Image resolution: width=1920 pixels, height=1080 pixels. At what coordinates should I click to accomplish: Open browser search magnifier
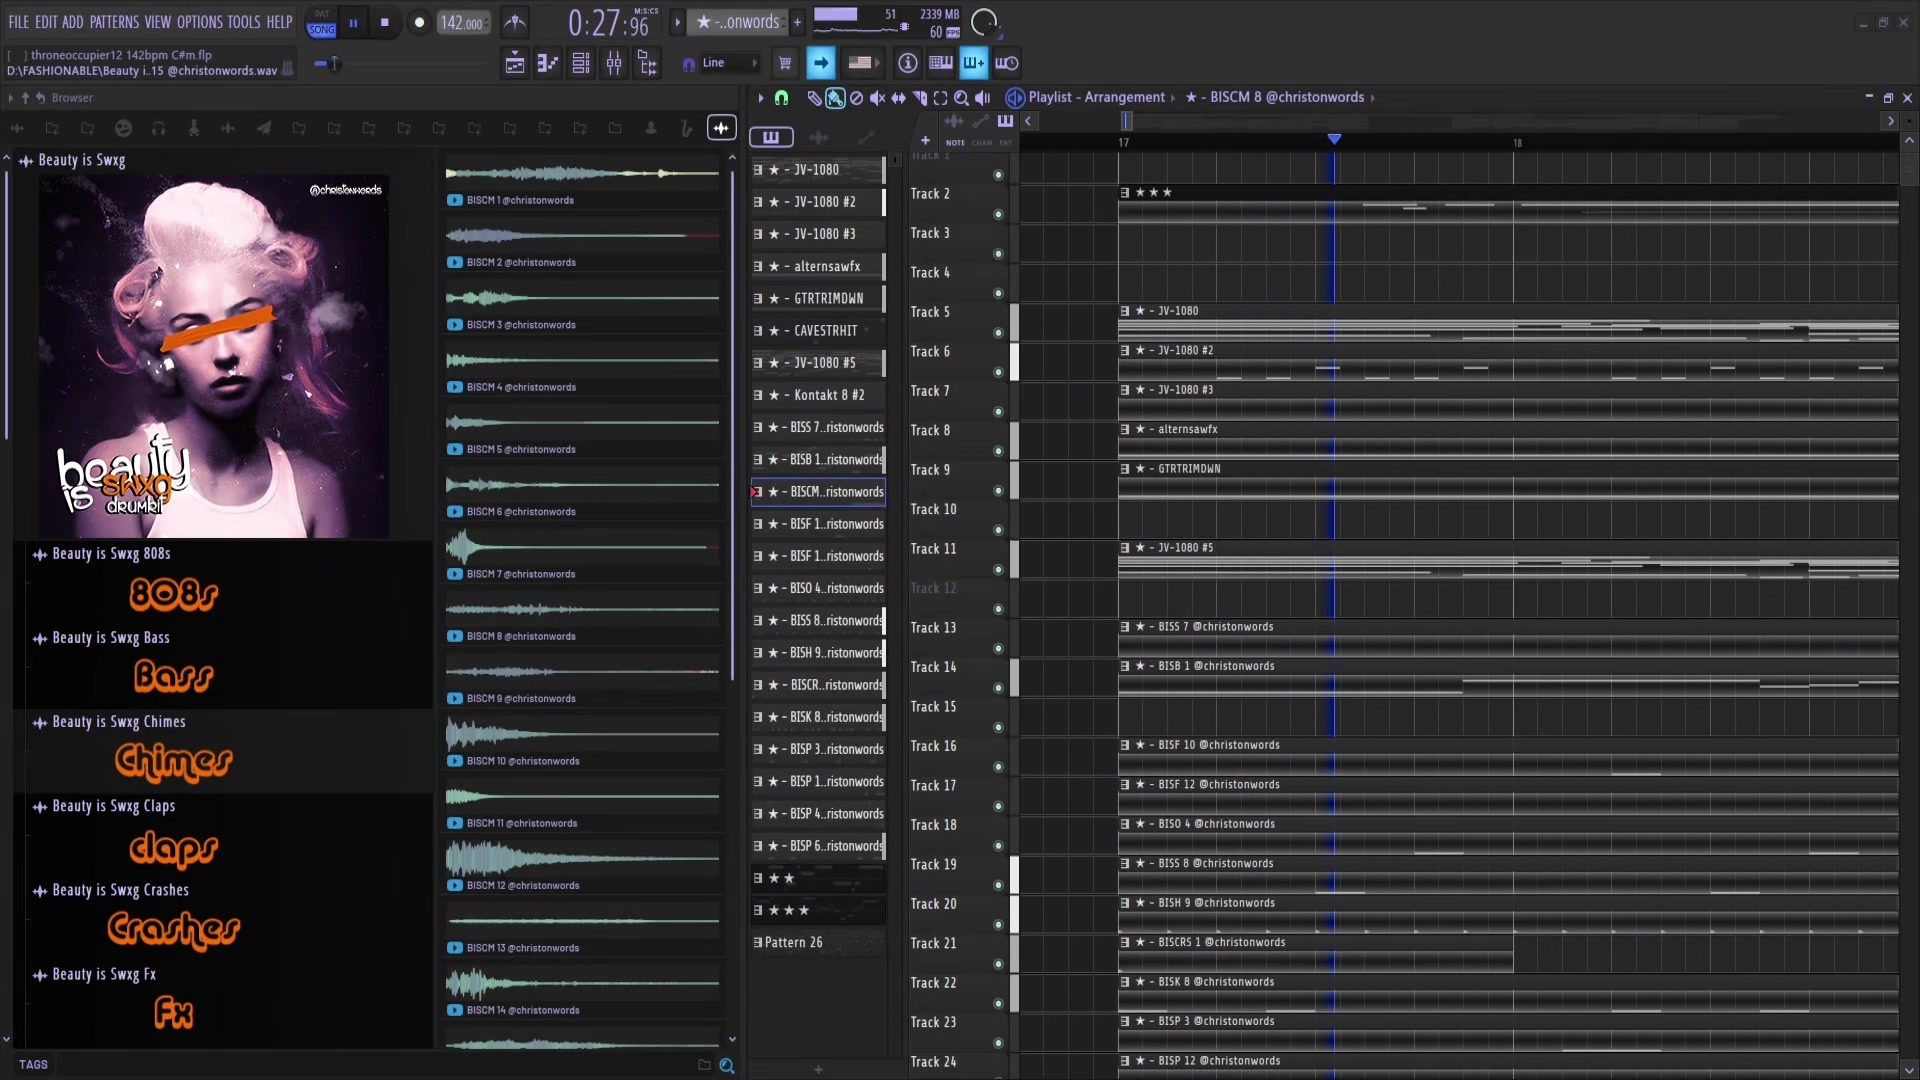[727, 1066]
